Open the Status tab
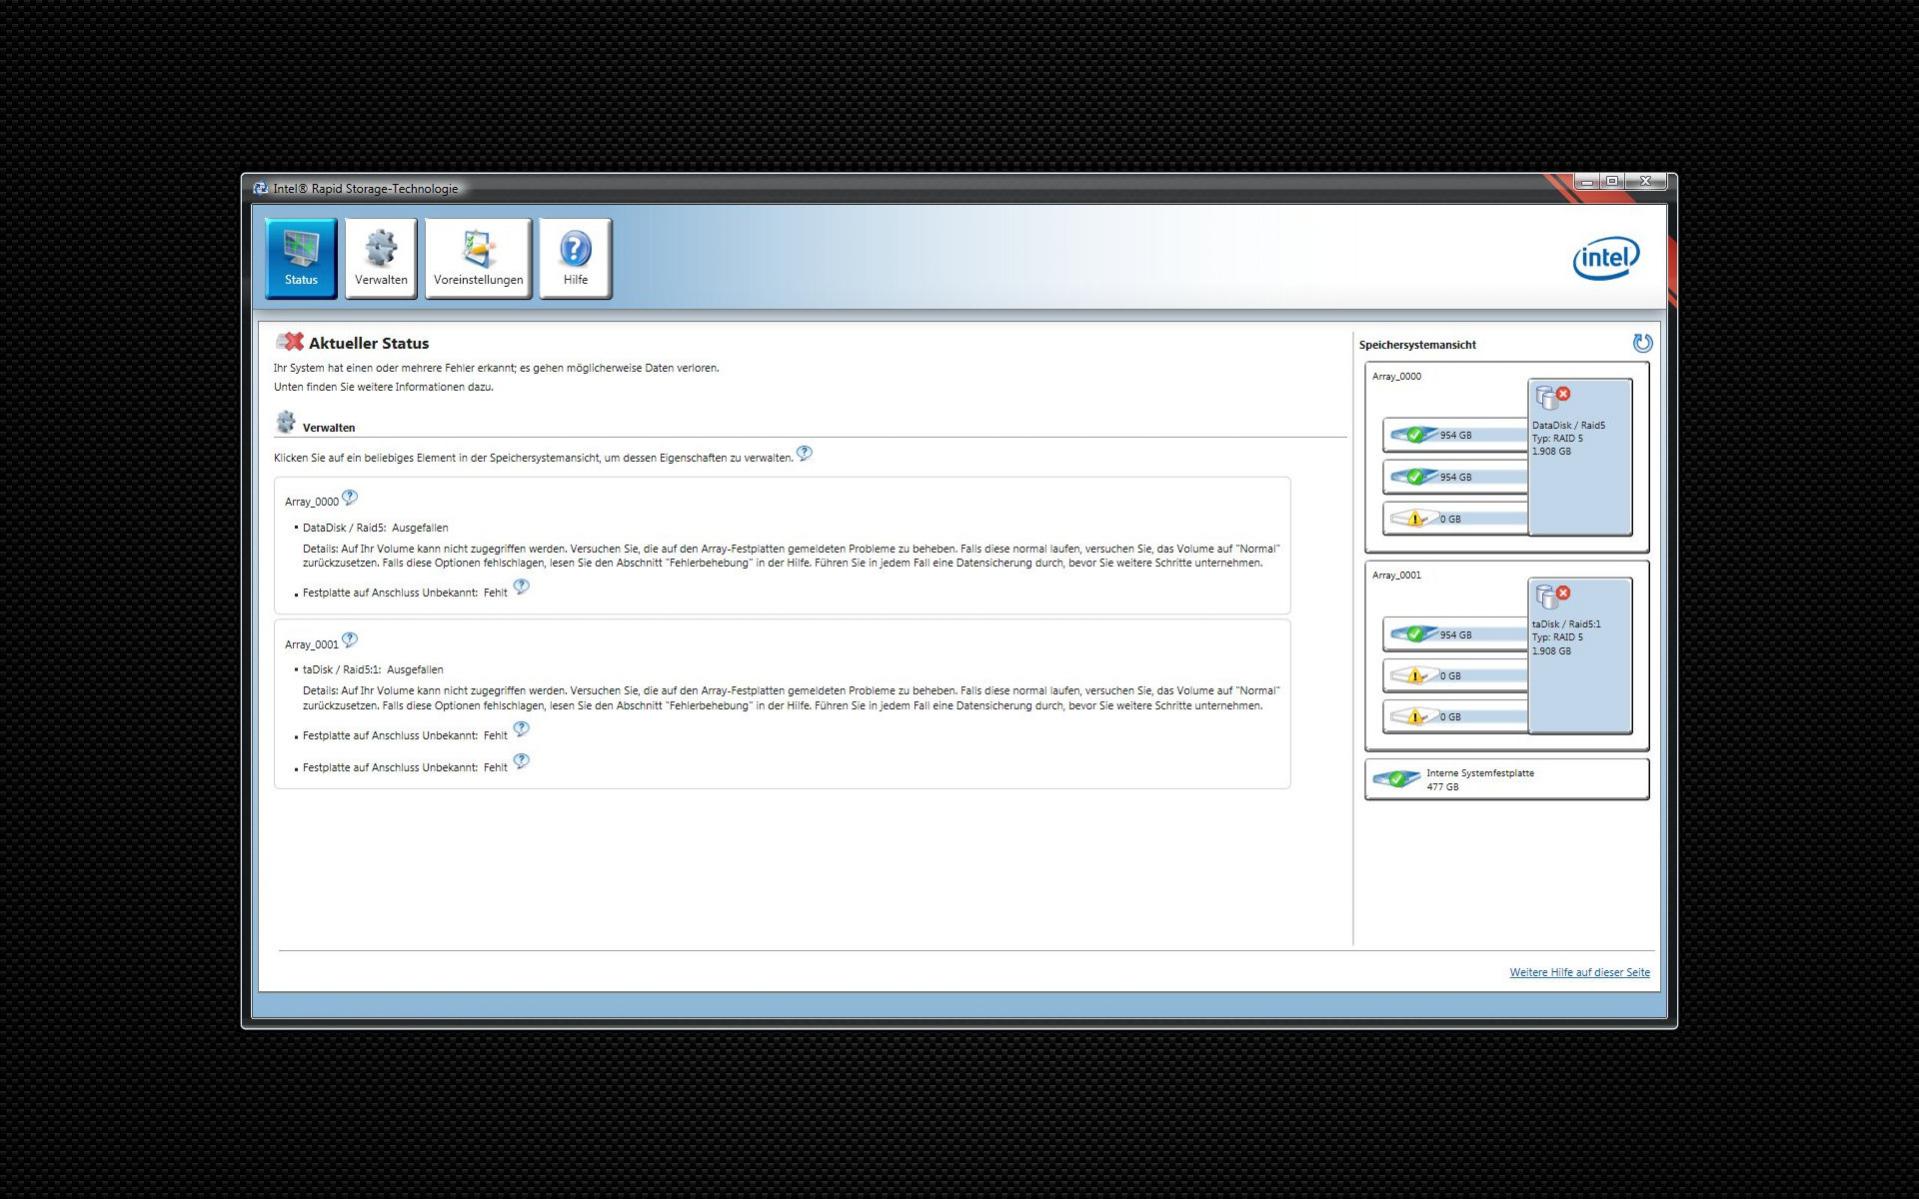 pyautogui.click(x=301, y=258)
